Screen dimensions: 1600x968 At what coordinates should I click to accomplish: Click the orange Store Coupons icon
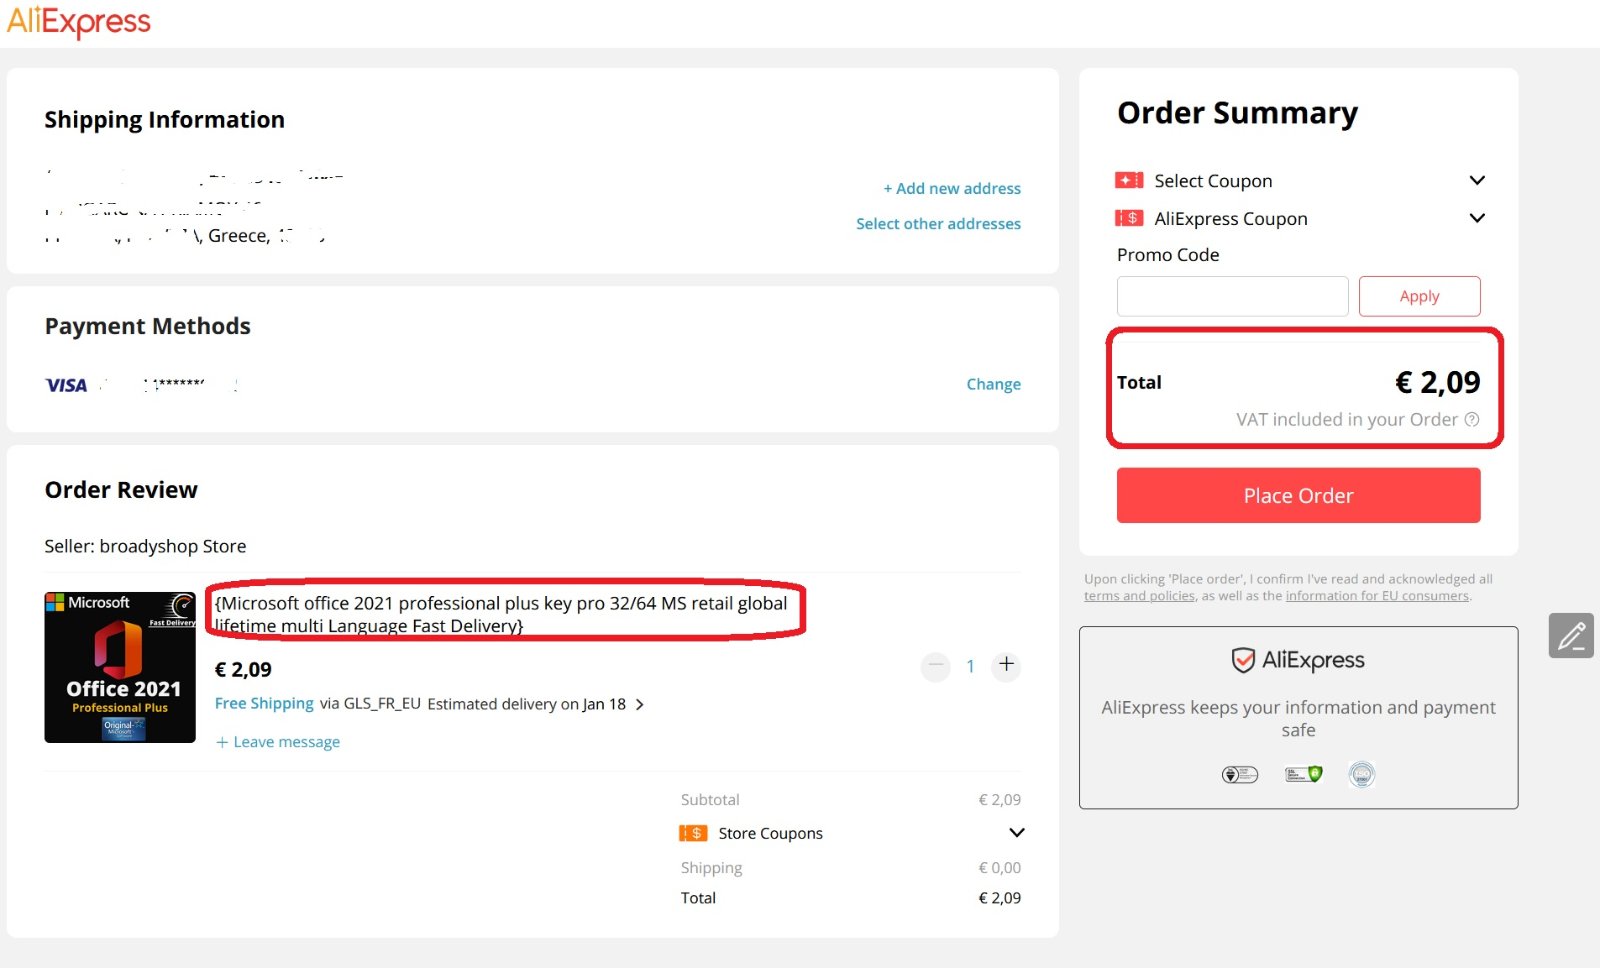coord(693,833)
